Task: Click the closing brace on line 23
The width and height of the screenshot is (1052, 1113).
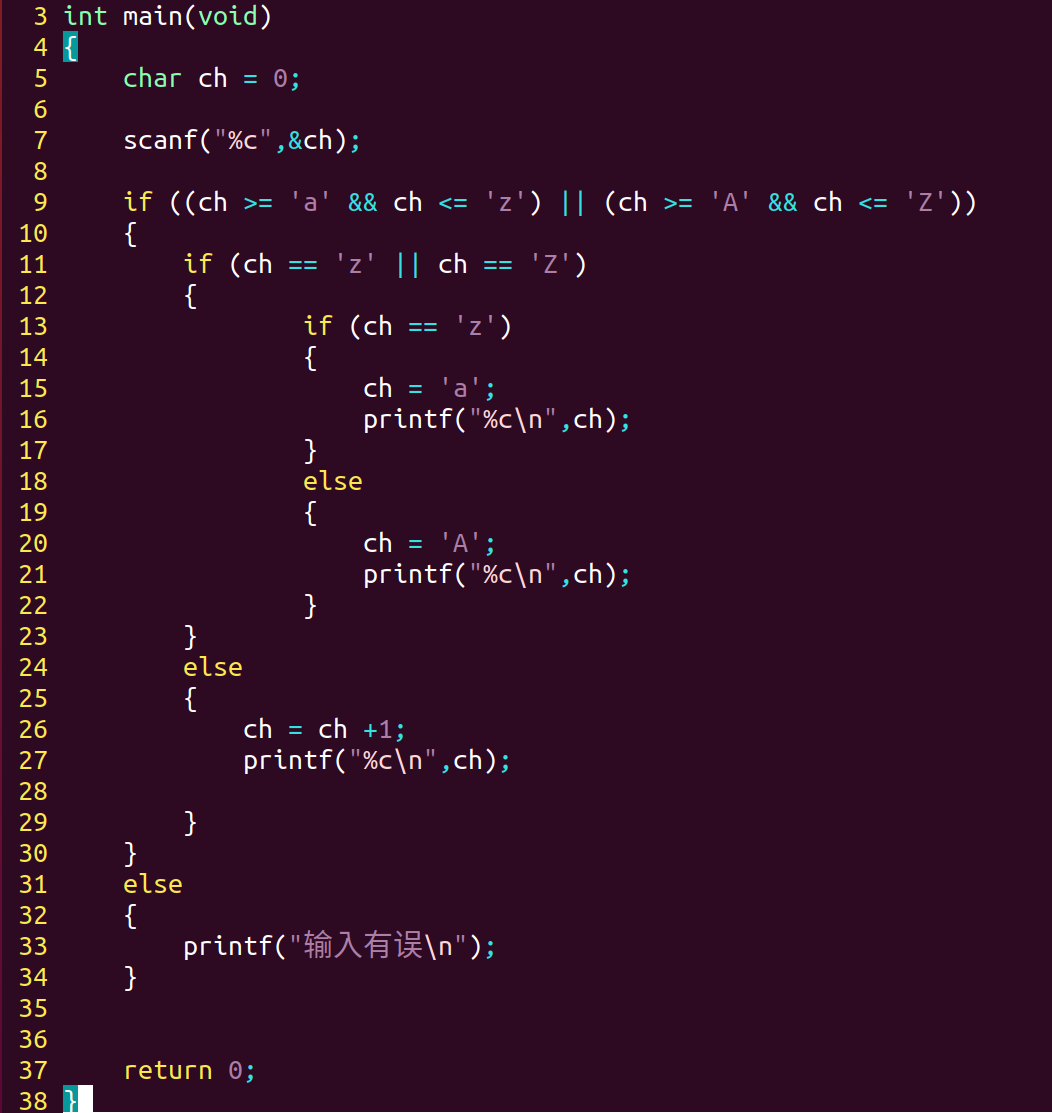Action: pos(190,637)
